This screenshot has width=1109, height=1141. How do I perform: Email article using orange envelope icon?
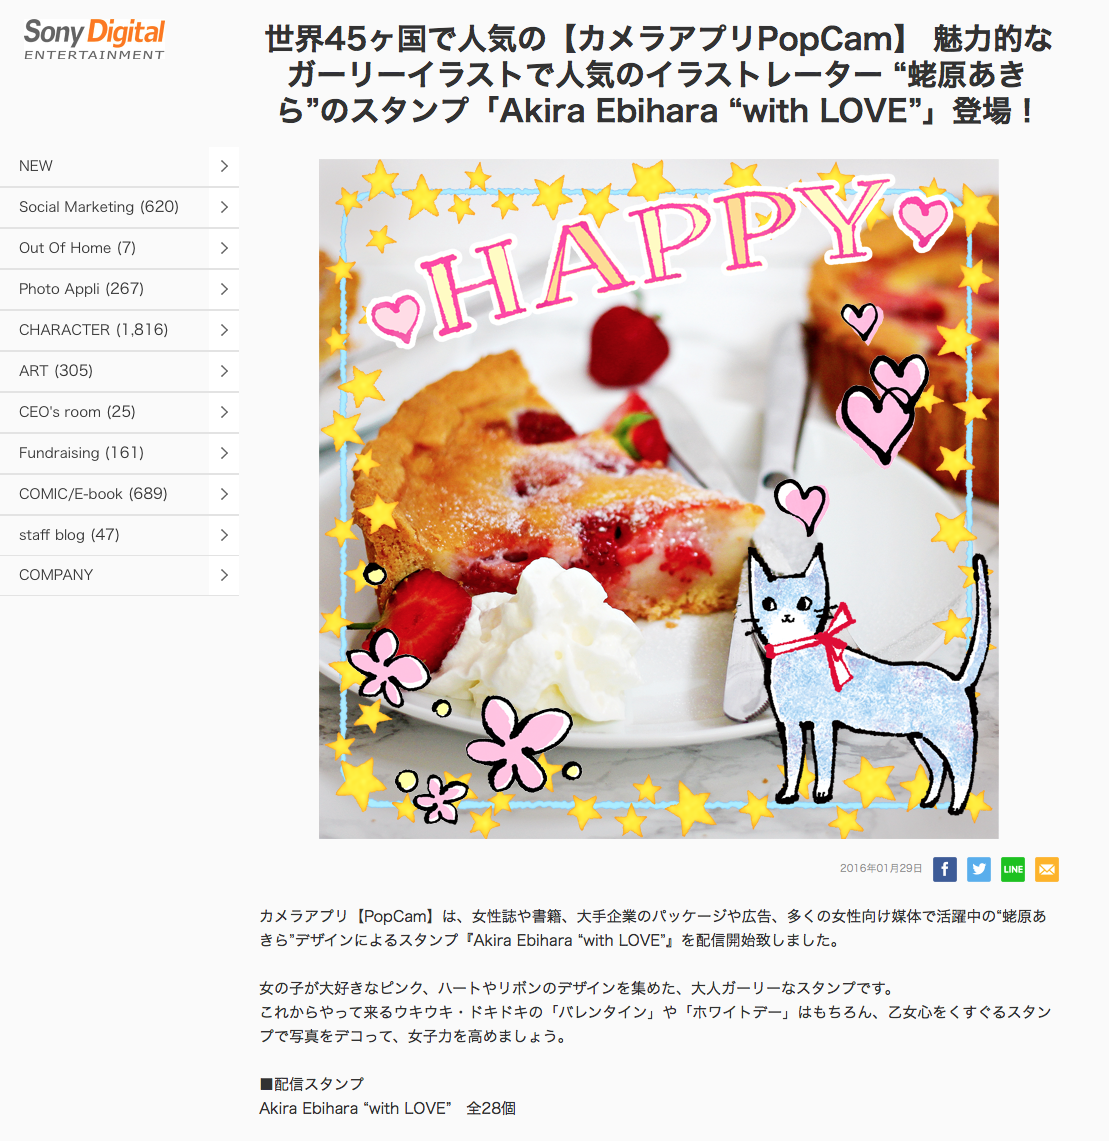pos(1046,869)
